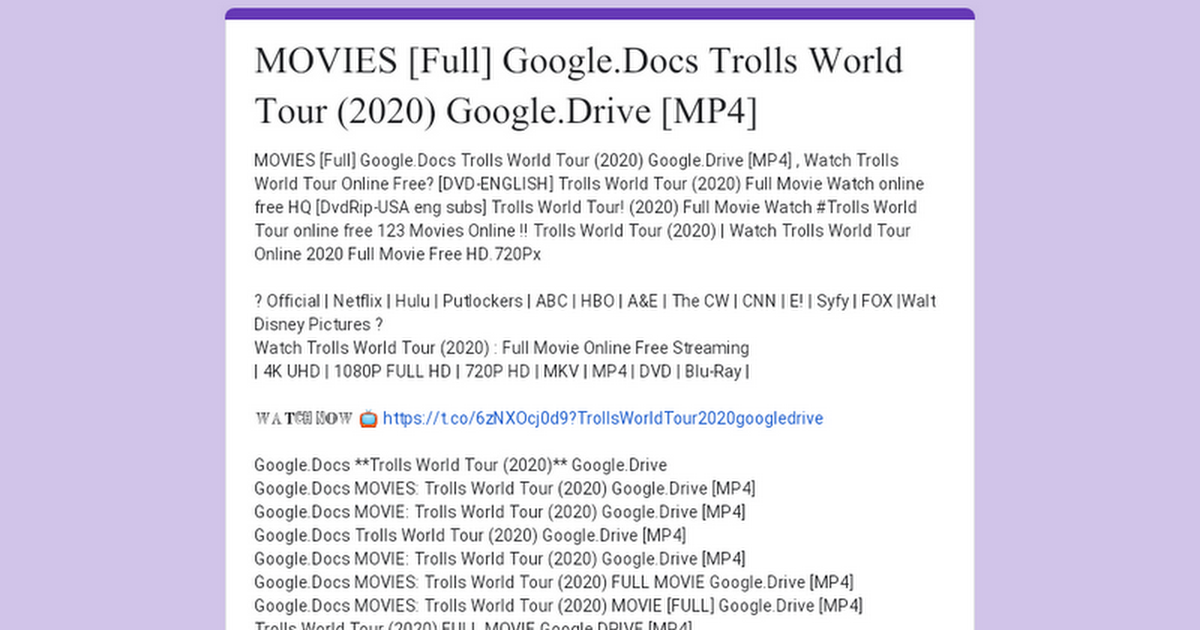Click the line ending 'FULL MOVIE Google.Drive [MP4]'

point(553,582)
